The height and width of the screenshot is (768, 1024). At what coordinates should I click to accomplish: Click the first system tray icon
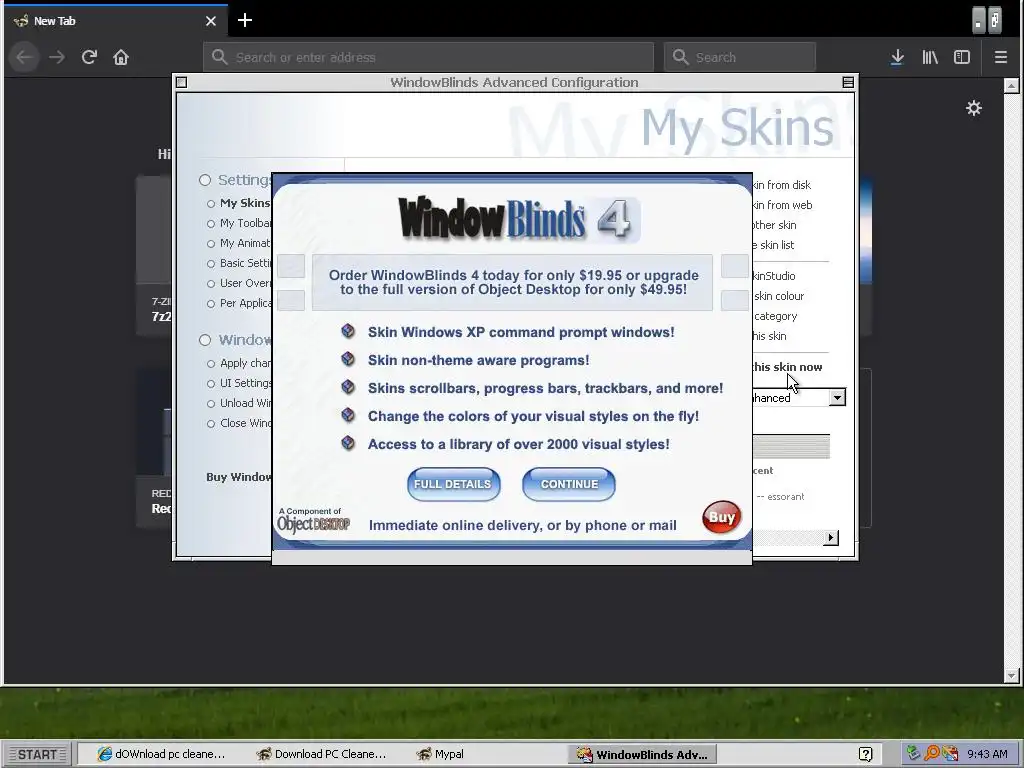914,754
